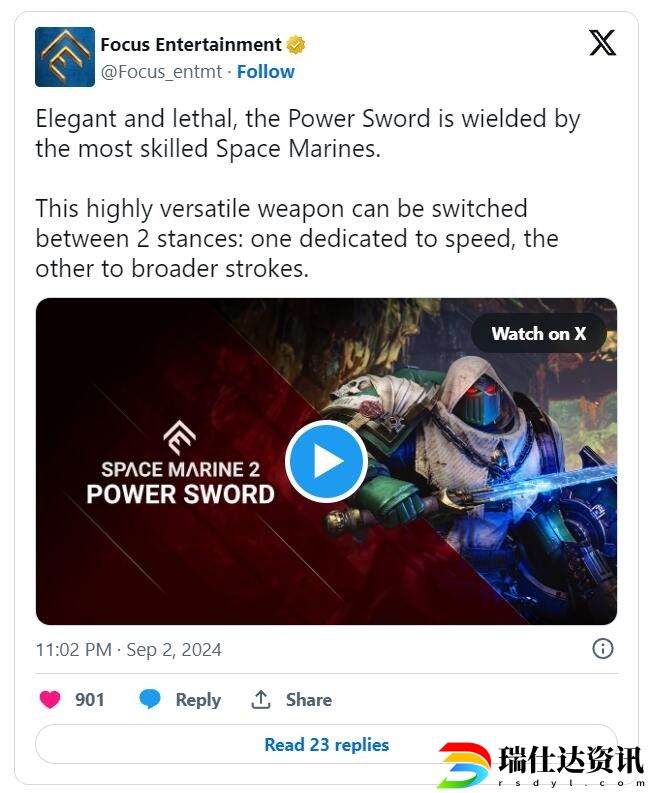Click the tweet text about Power Sword

pos(308,193)
